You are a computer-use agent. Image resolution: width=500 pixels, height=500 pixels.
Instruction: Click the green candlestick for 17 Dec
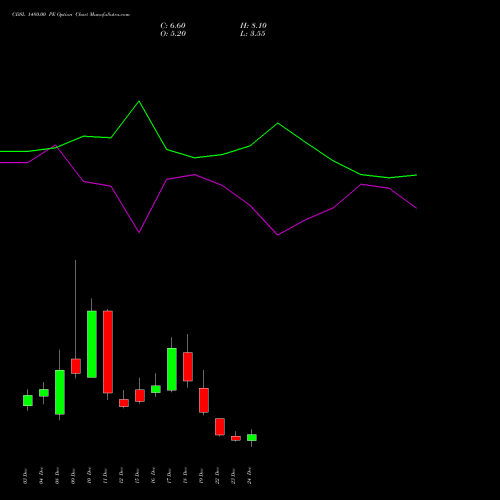tap(172, 369)
